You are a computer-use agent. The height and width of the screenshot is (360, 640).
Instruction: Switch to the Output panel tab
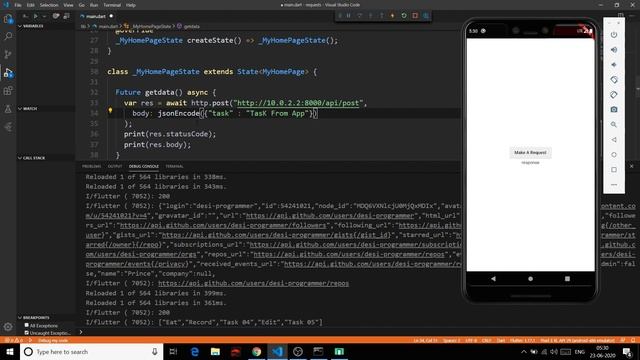click(x=115, y=167)
